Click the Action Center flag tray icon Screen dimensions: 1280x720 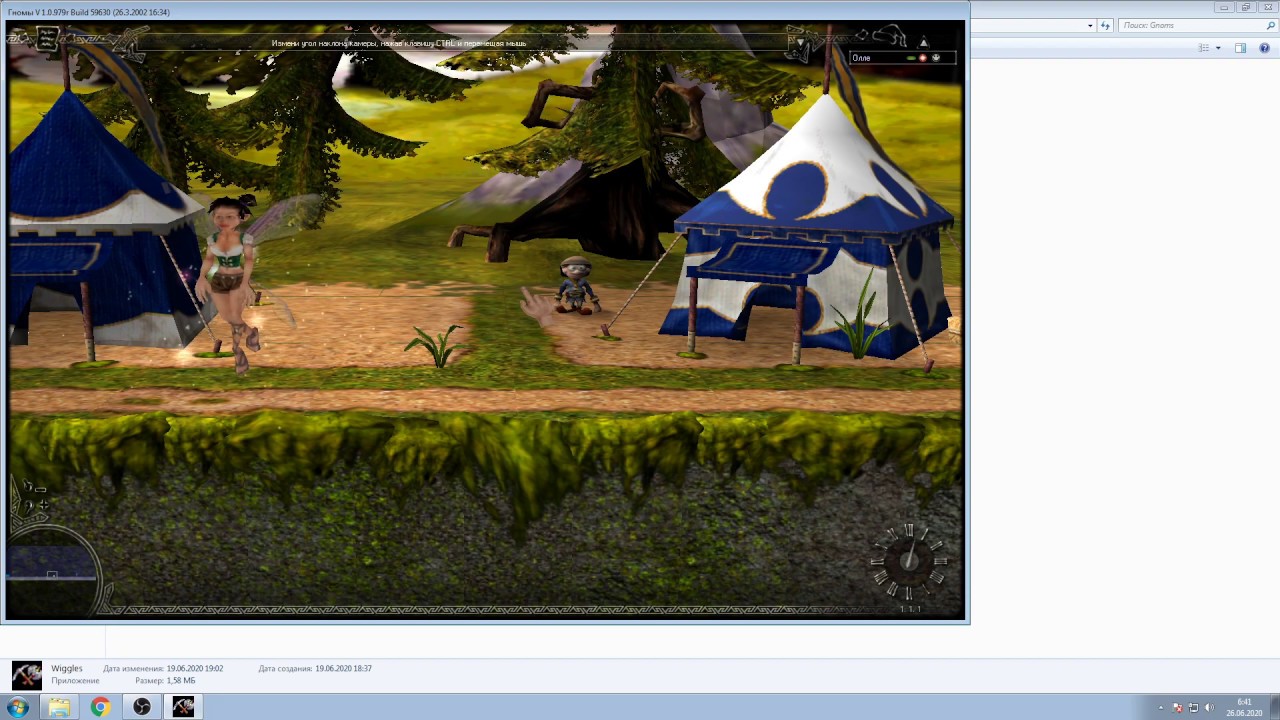coord(1177,708)
